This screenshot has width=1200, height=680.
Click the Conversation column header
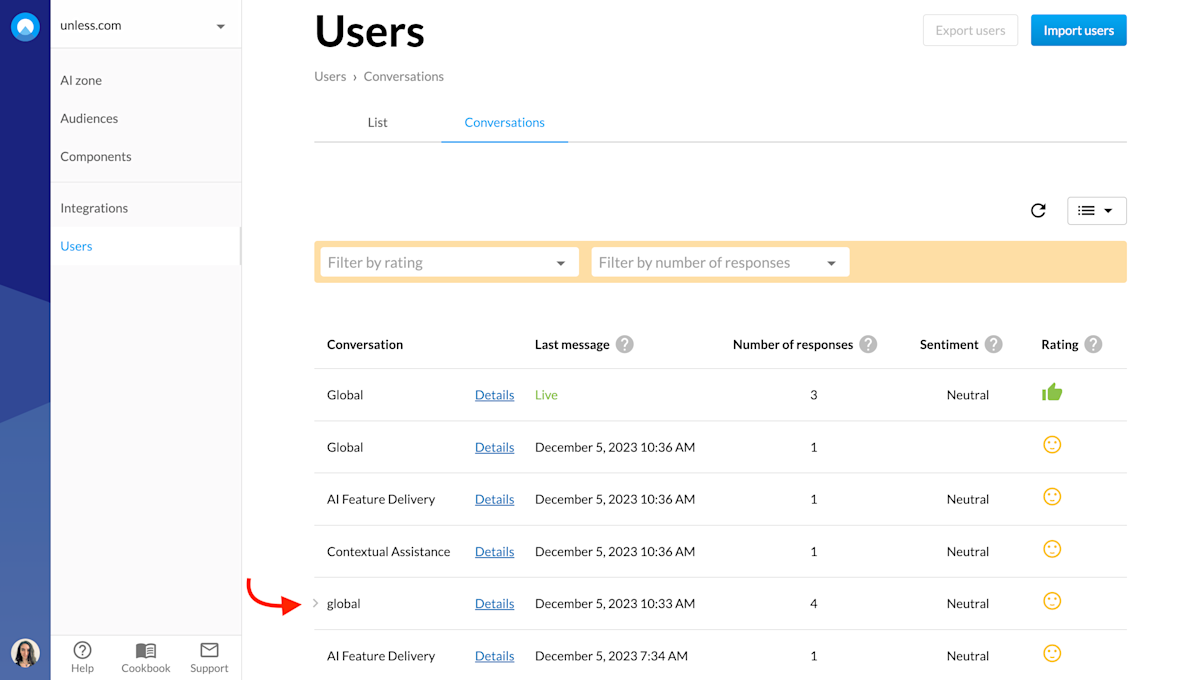coord(365,344)
